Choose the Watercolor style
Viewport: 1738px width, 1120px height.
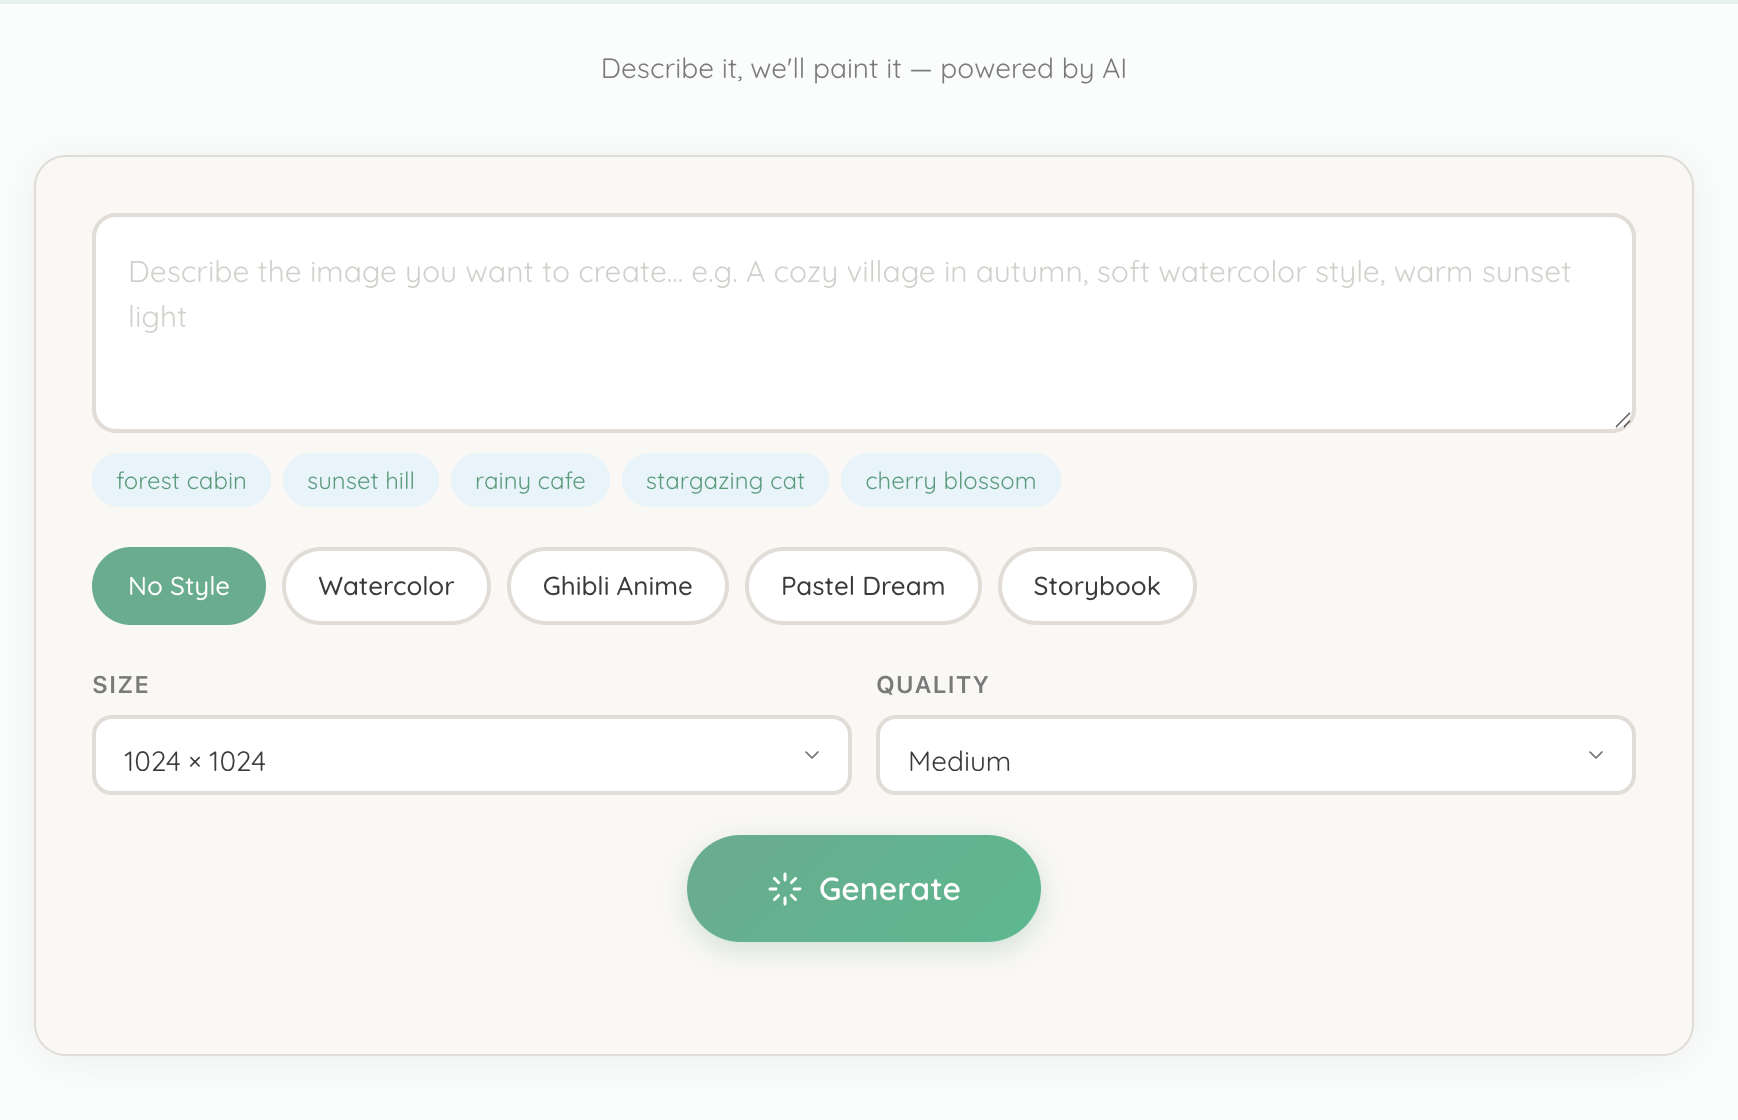tap(386, 586)
